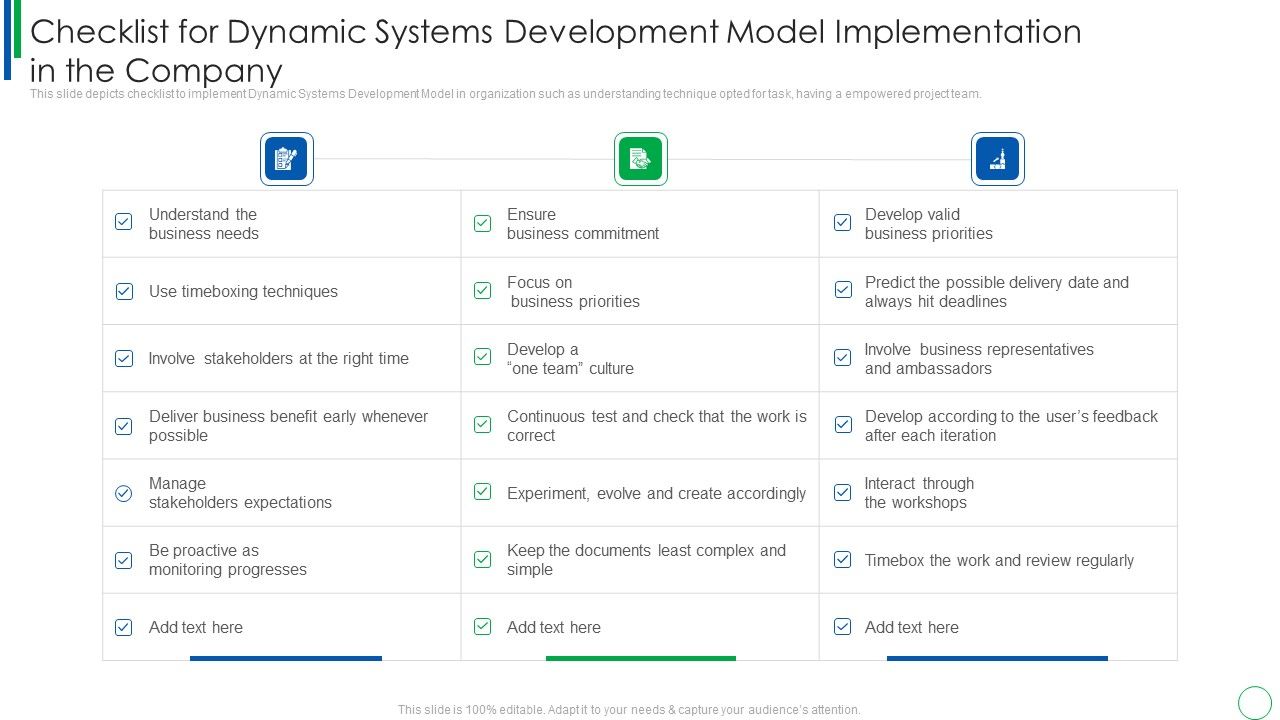Image resolution: width=1280 pixels, height=720 pixels.
Task: Toggle the Deliver business benefit early checkbox
Action: (124, 426)
